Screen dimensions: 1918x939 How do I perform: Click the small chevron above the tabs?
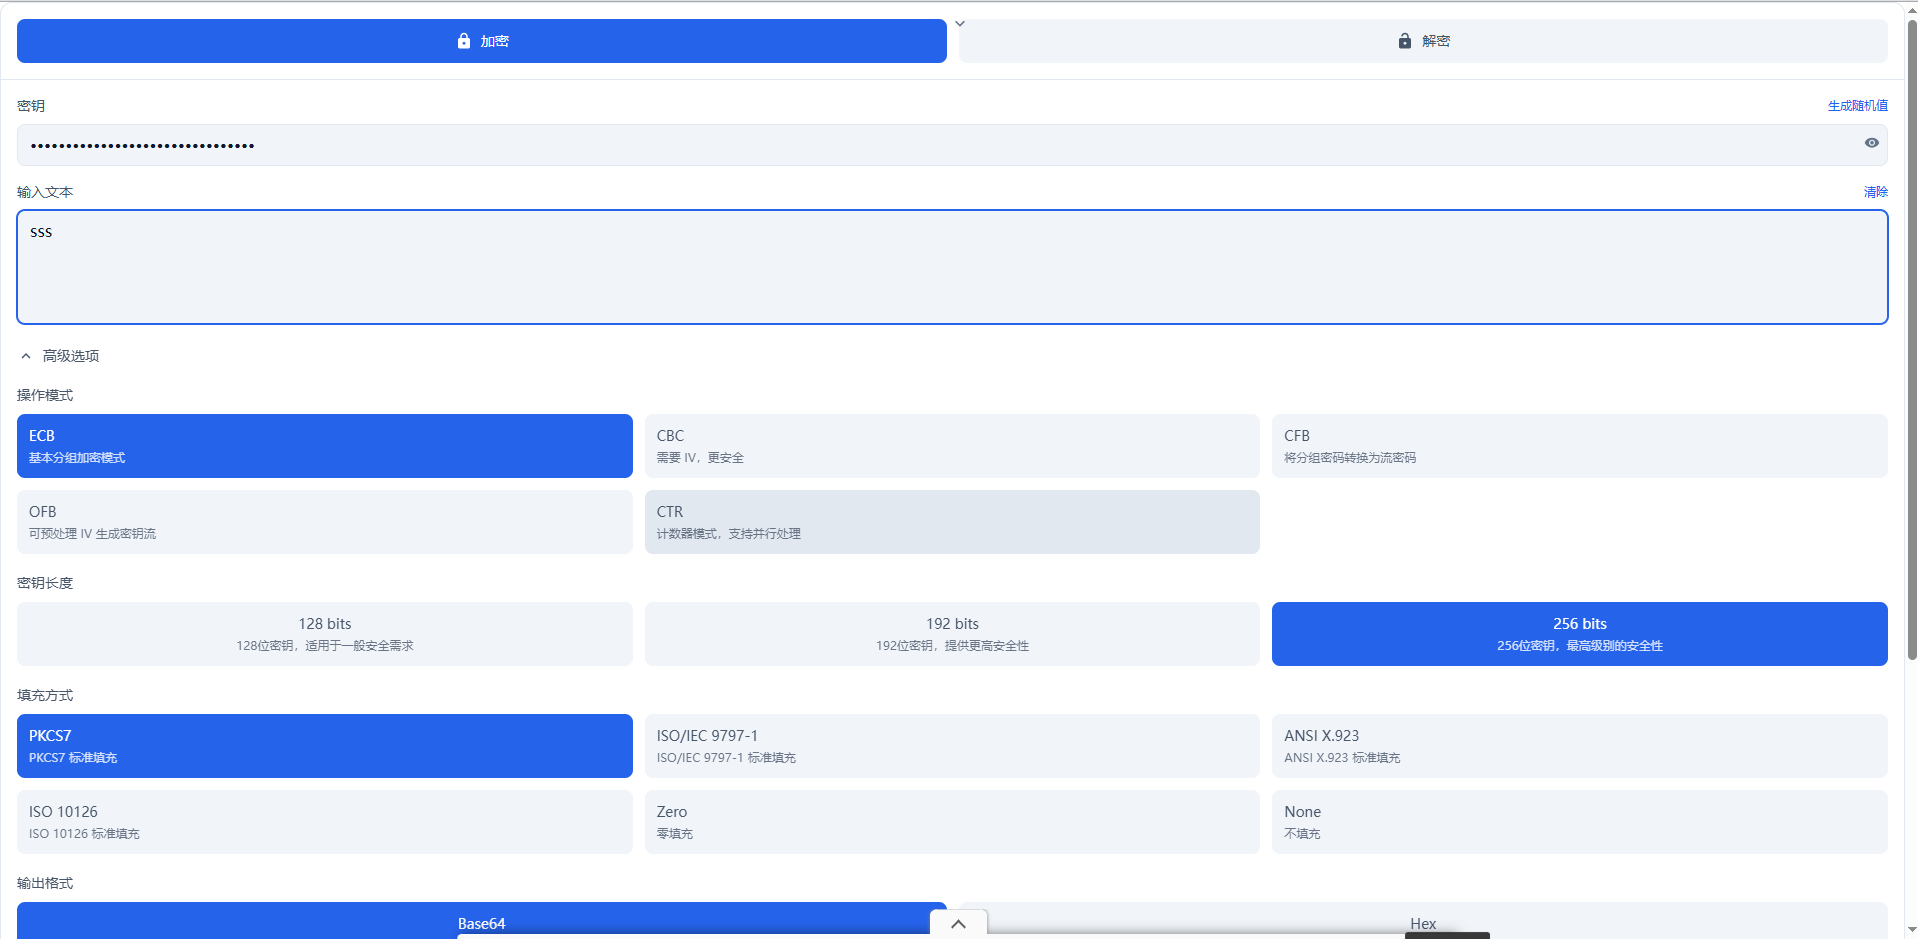tap(960, 23)
